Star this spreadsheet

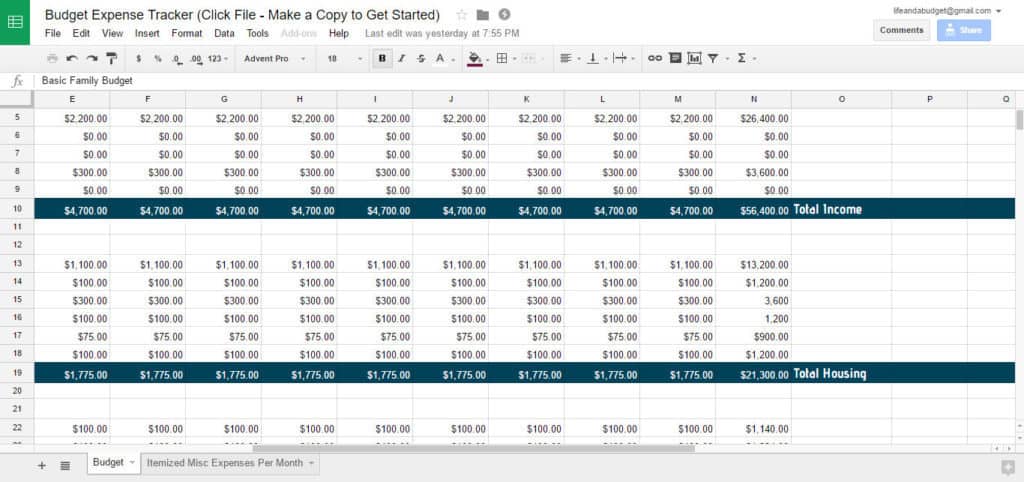pos(462,15)
